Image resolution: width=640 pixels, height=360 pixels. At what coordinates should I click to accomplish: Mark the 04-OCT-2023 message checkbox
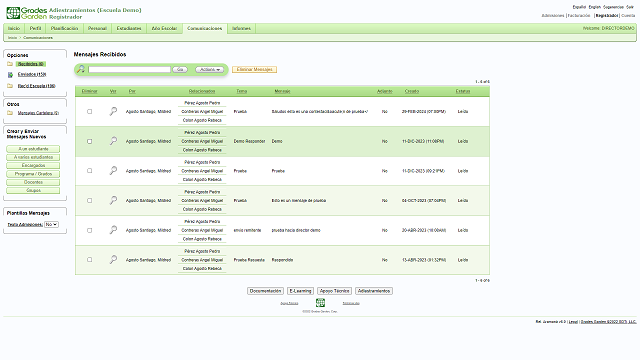(x=89, y=200)
